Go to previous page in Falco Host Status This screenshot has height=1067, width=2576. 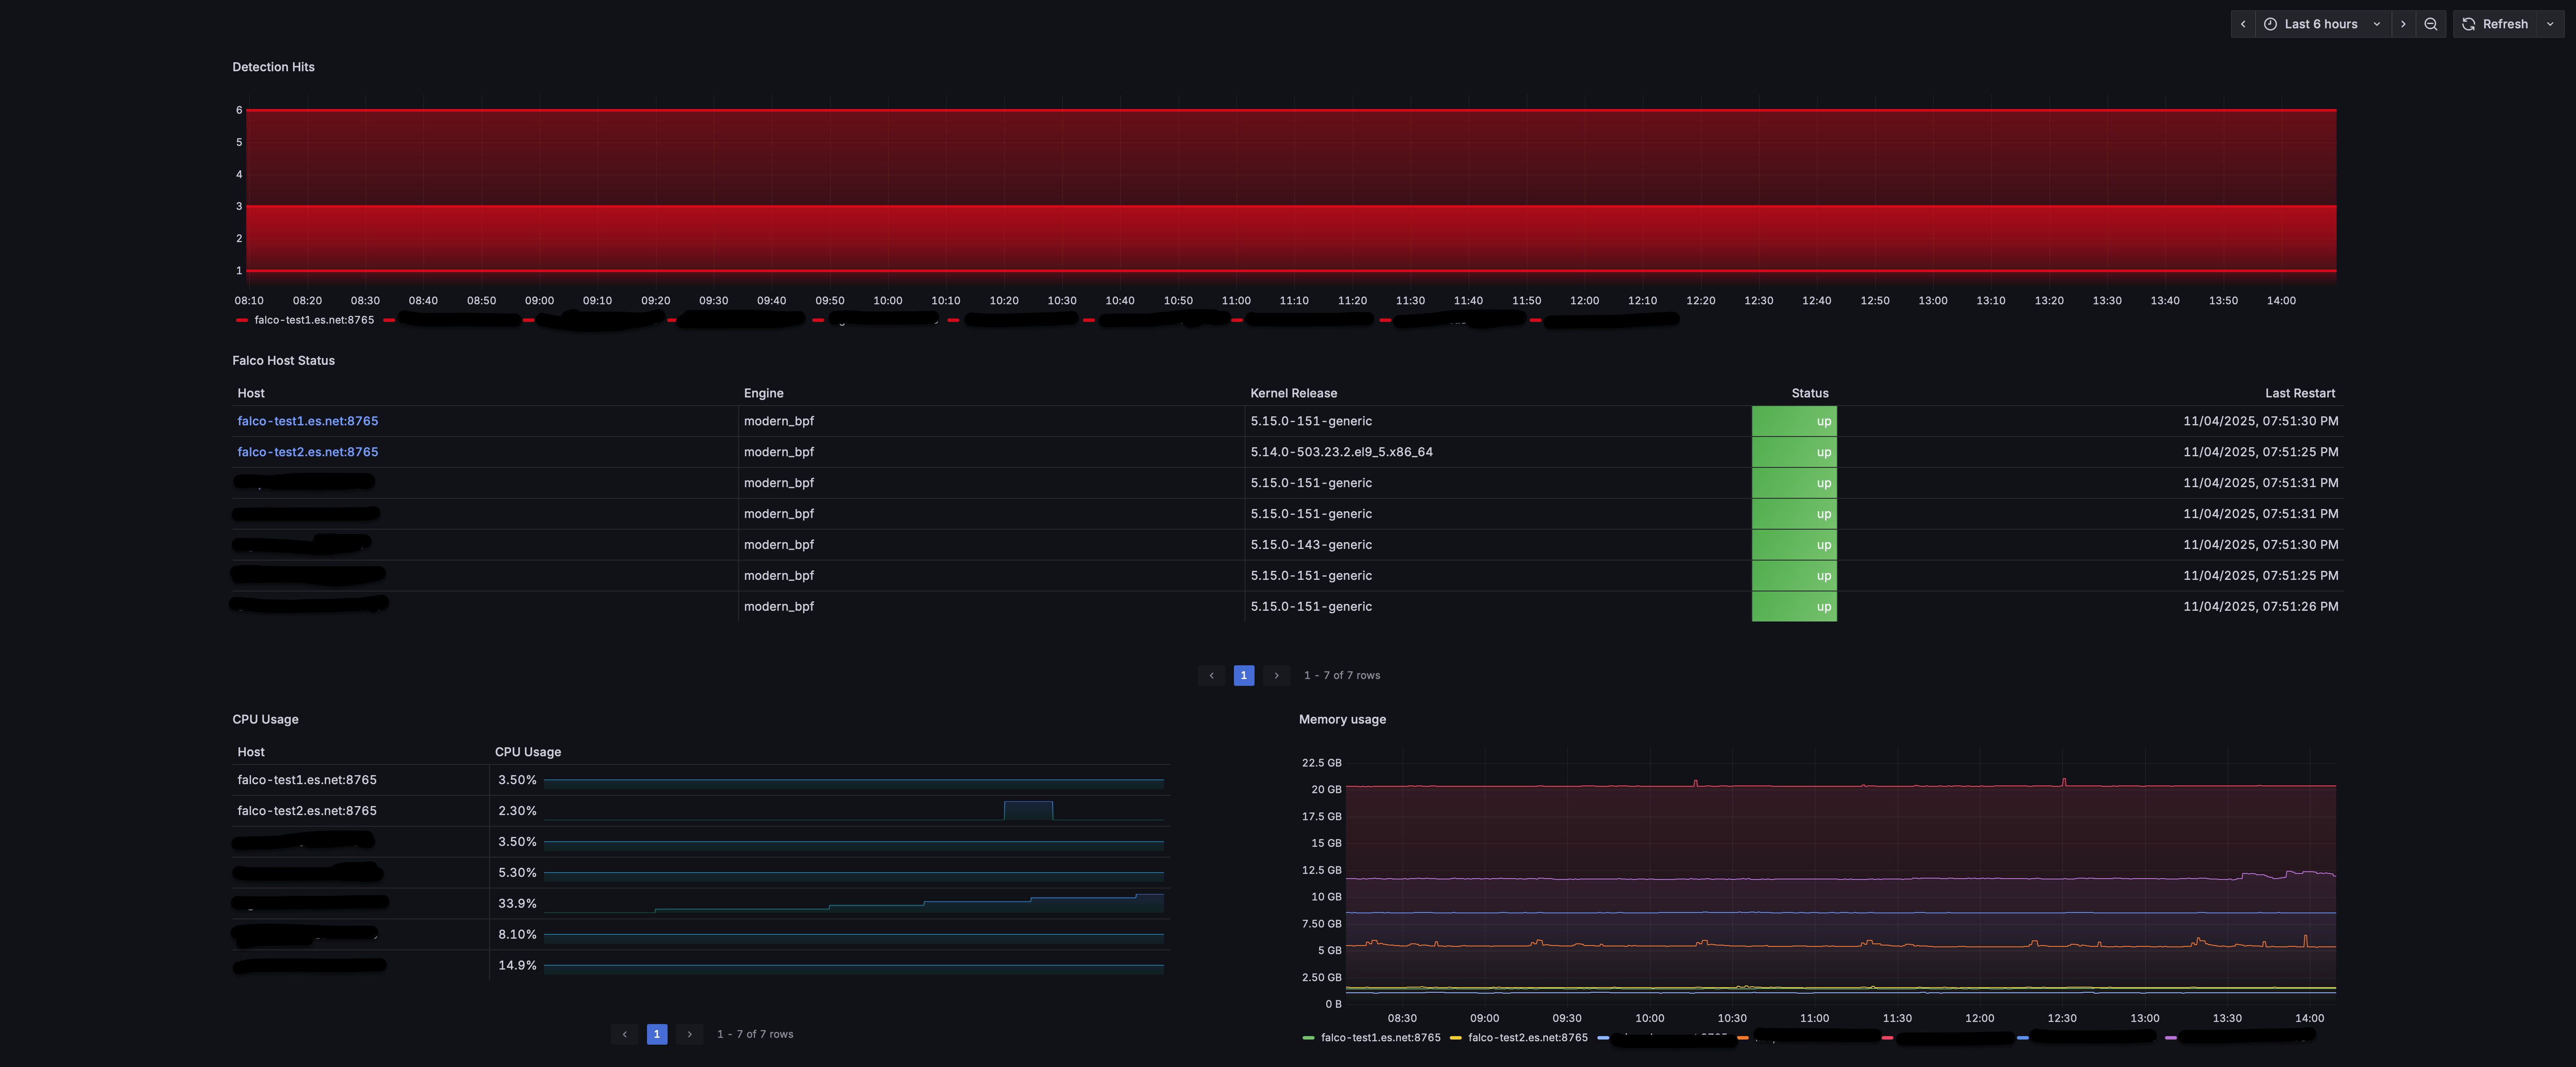click(x=1211, y=676)
